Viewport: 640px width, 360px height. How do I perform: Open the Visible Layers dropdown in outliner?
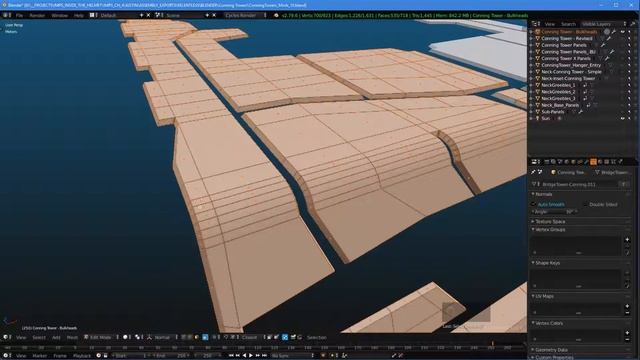pos(603,24)
